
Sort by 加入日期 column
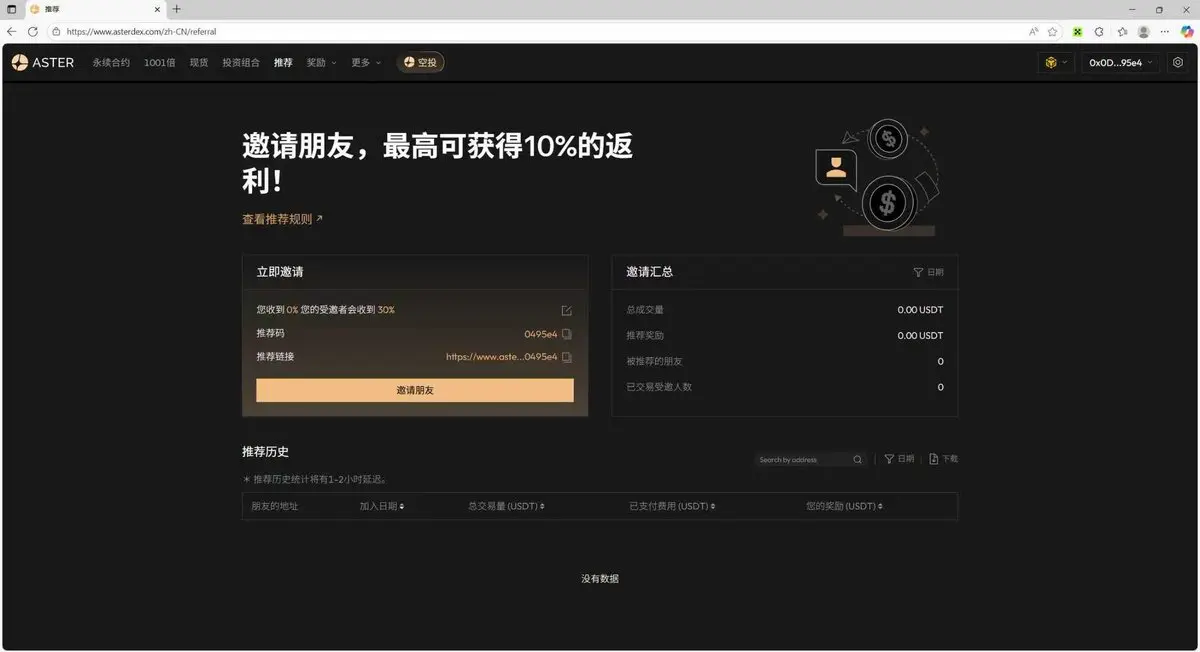click(x=382, y=506)
